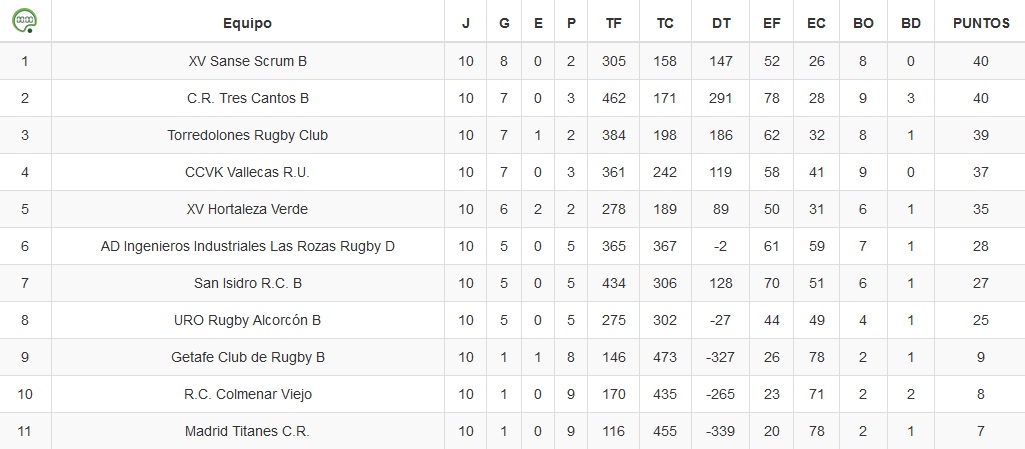
Task: Select the Equipo column header
Action: pos(247,24)
